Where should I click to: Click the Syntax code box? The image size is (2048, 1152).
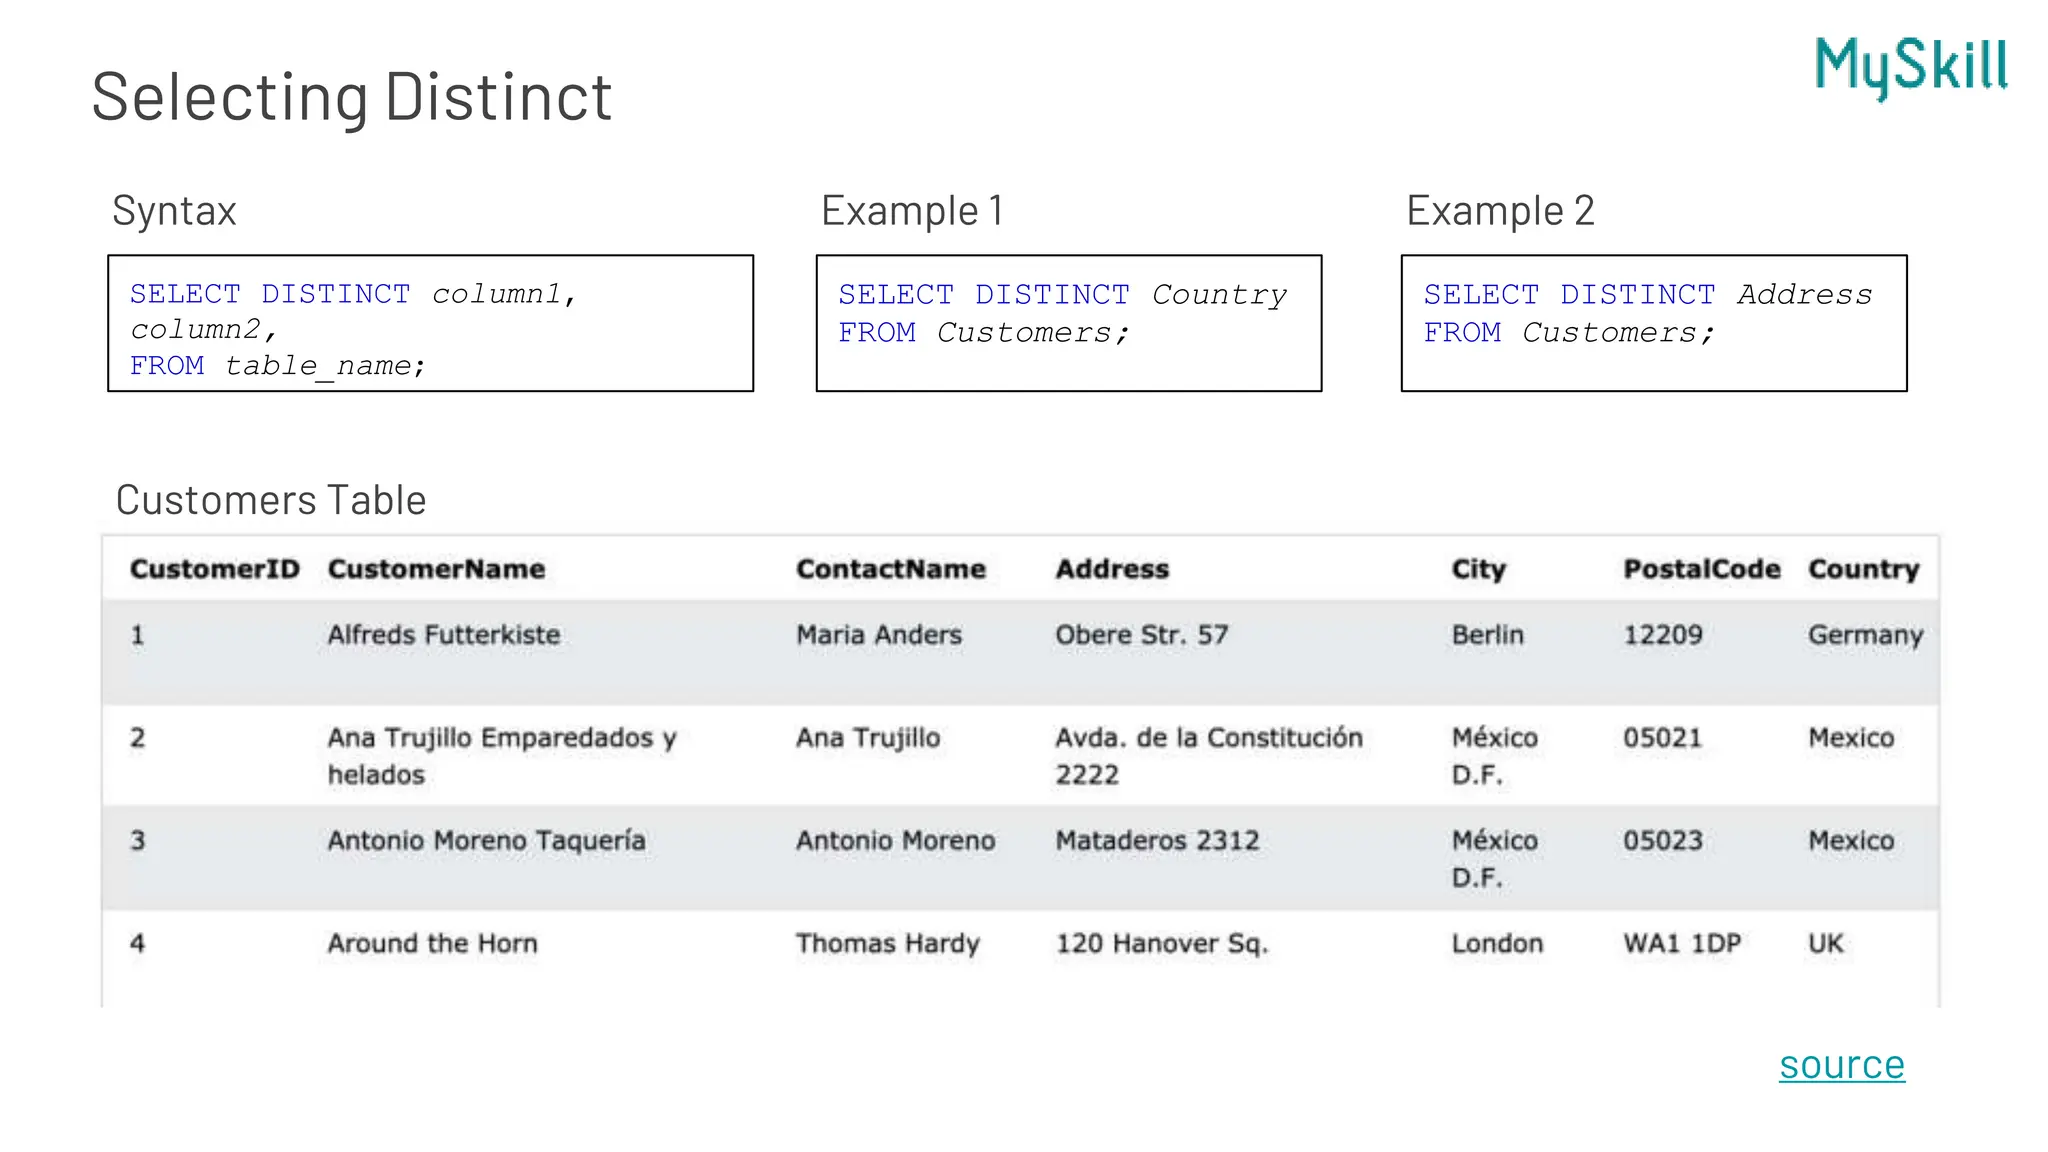430,323
